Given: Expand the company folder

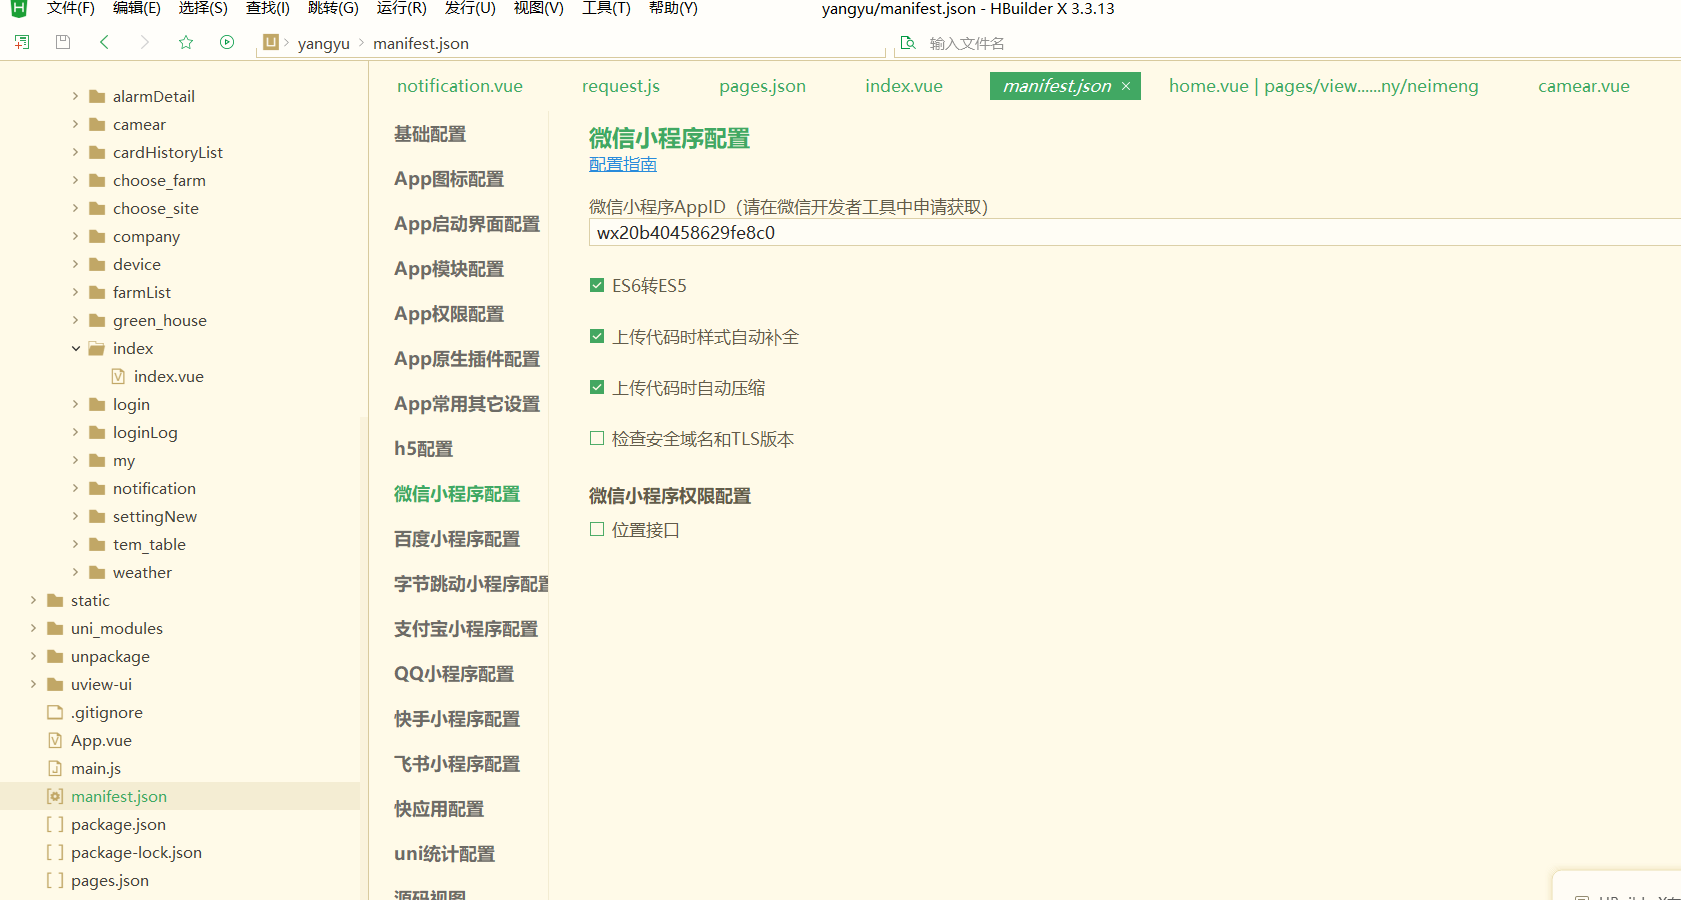Looking at the screenshot, I should click(76, 236).
